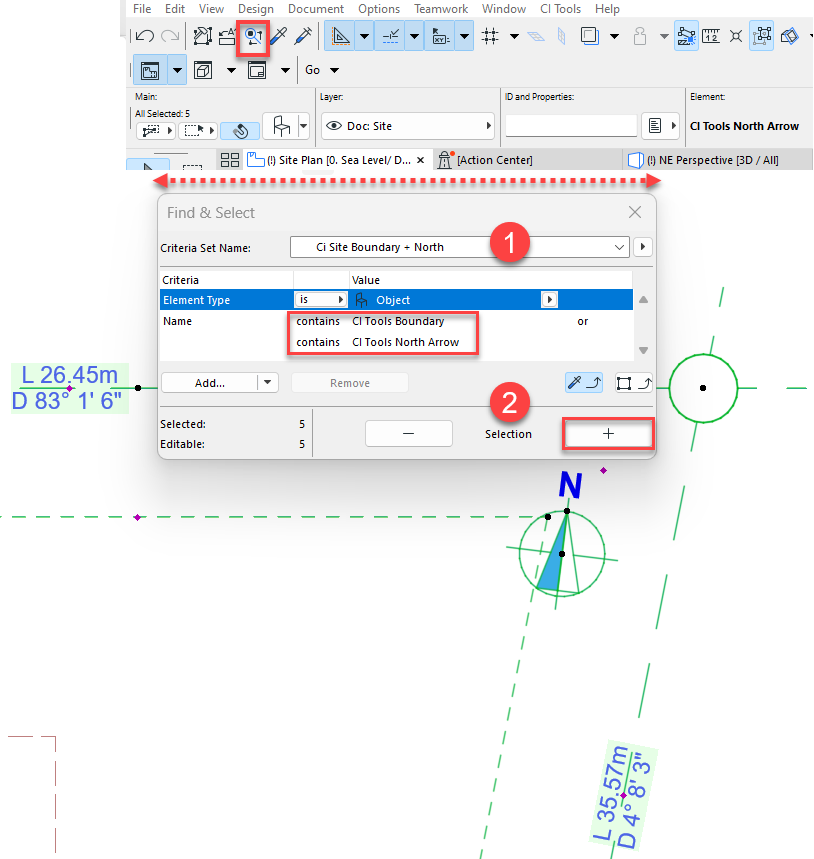Click the minus Selection button
Screen dimensions: 814x859
(x=408, y=433)
